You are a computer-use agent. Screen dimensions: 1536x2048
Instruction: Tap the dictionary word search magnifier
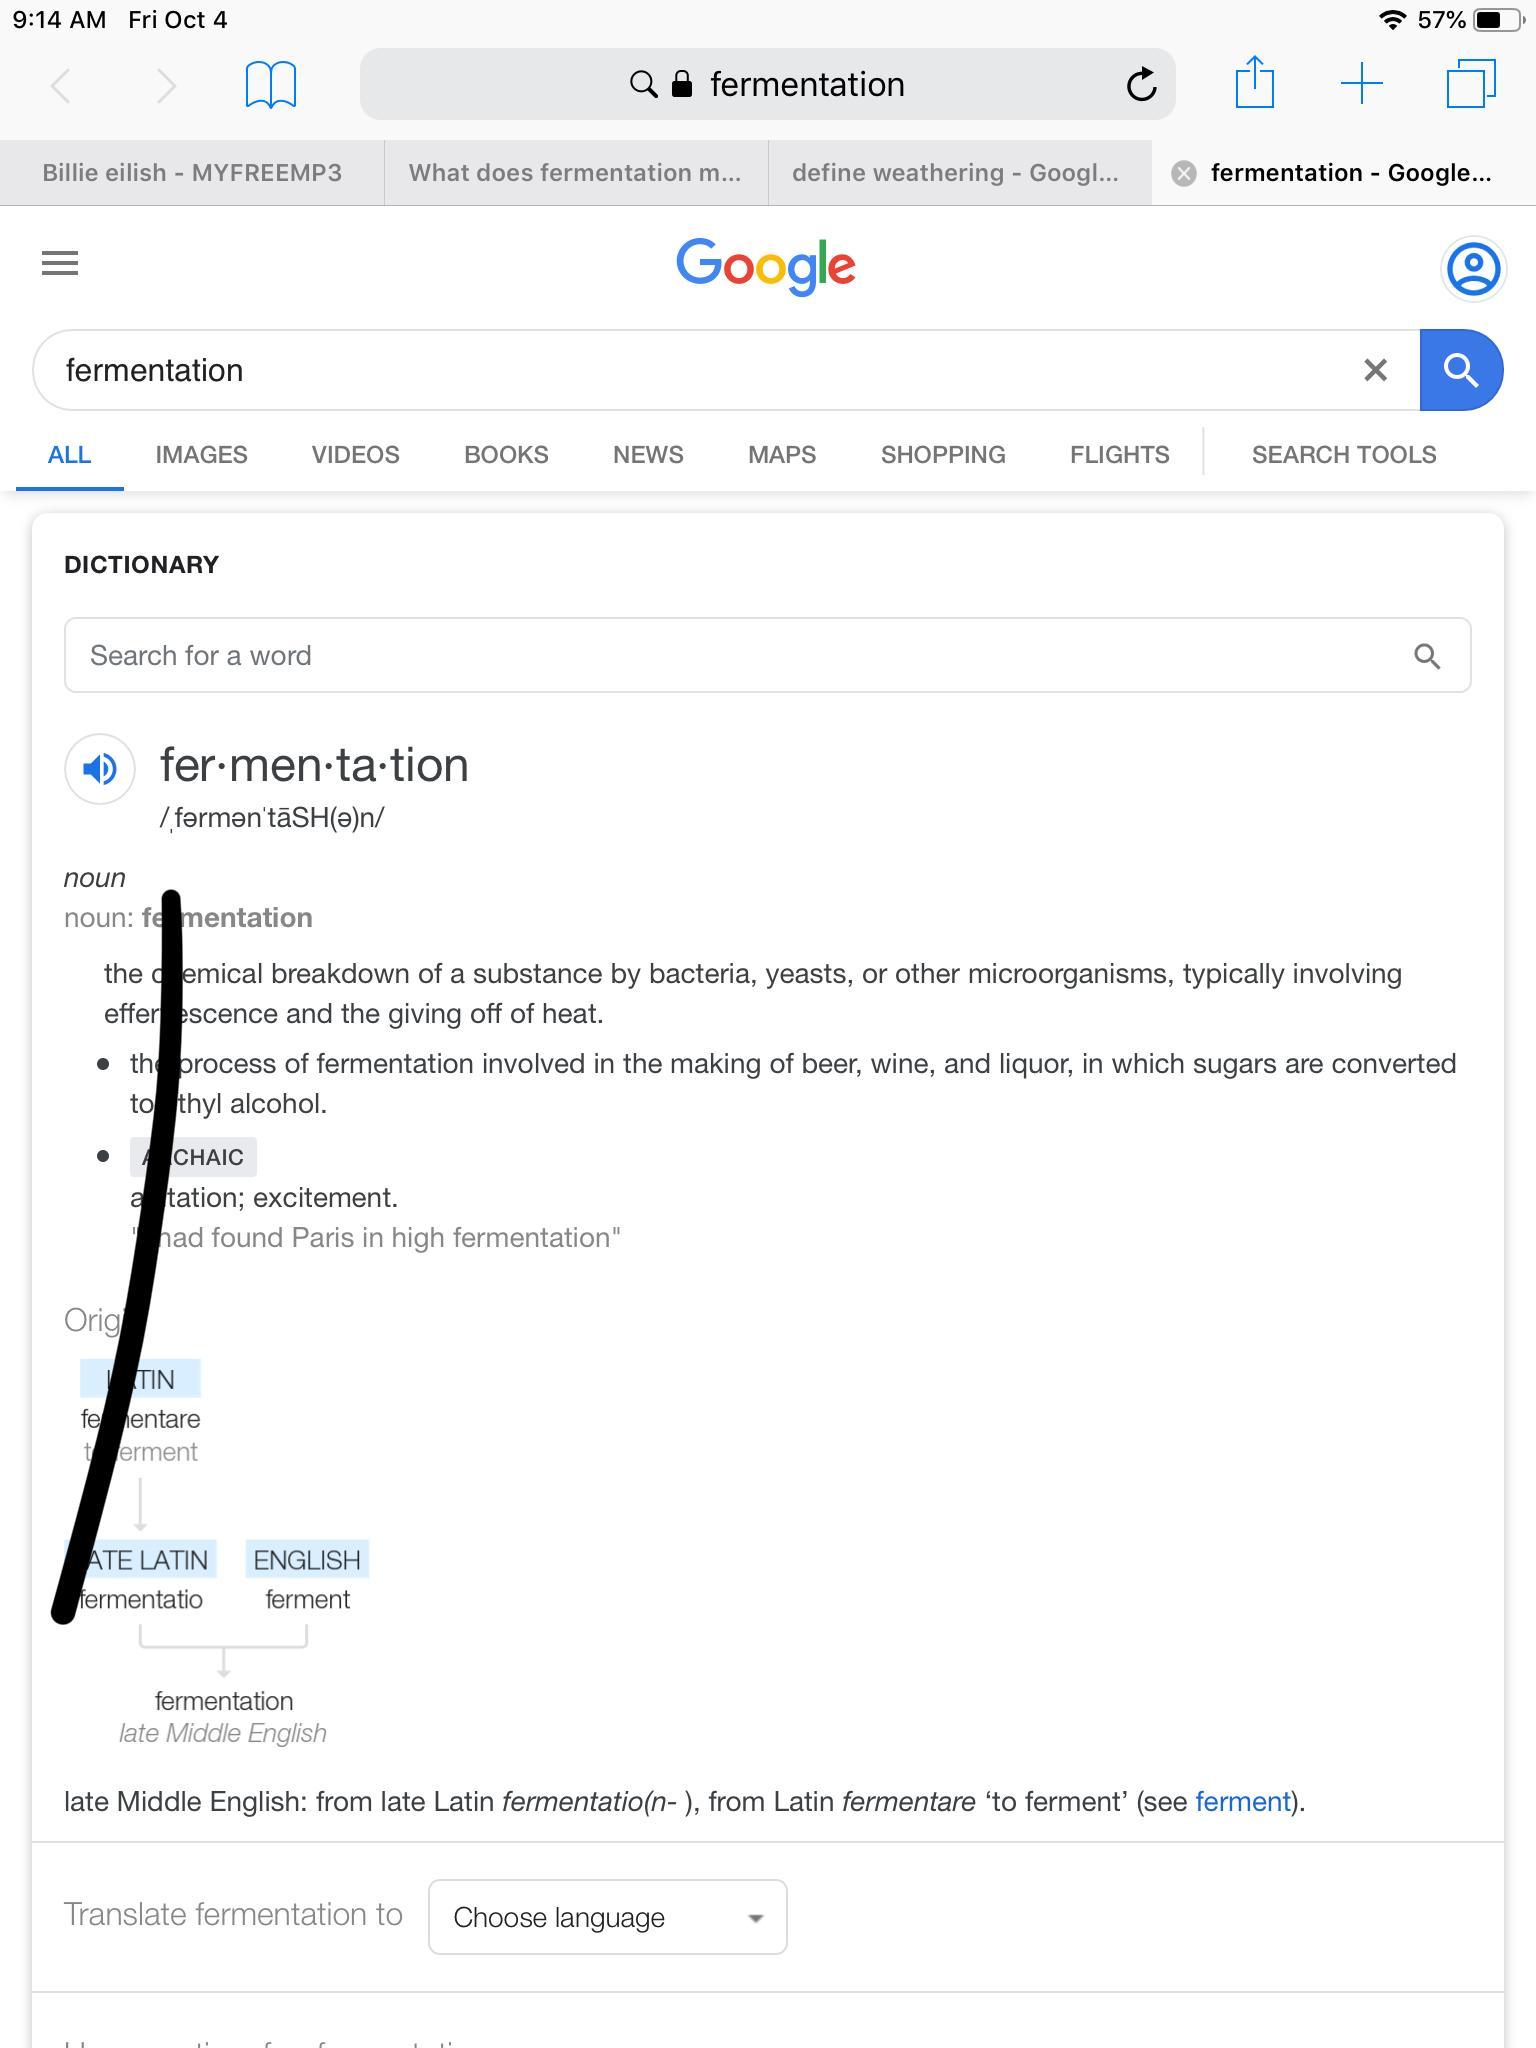(1427, 656)
